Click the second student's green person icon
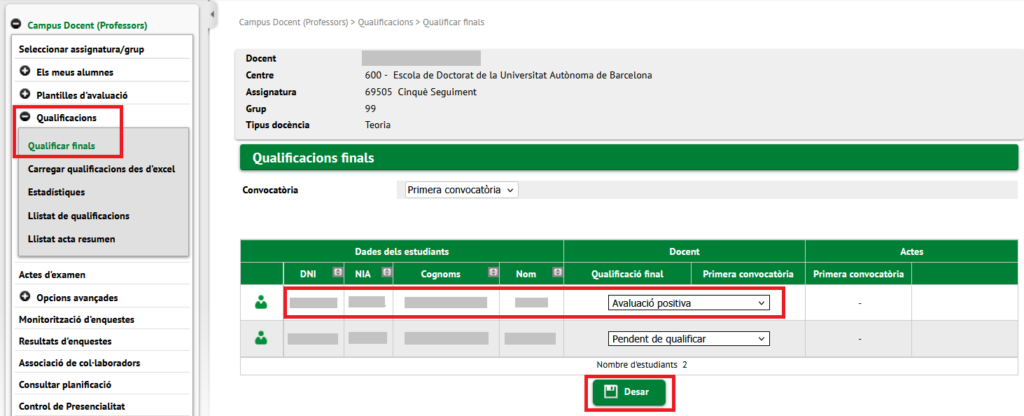Screen dimensions: 1024x416 (x=261, y=338)
